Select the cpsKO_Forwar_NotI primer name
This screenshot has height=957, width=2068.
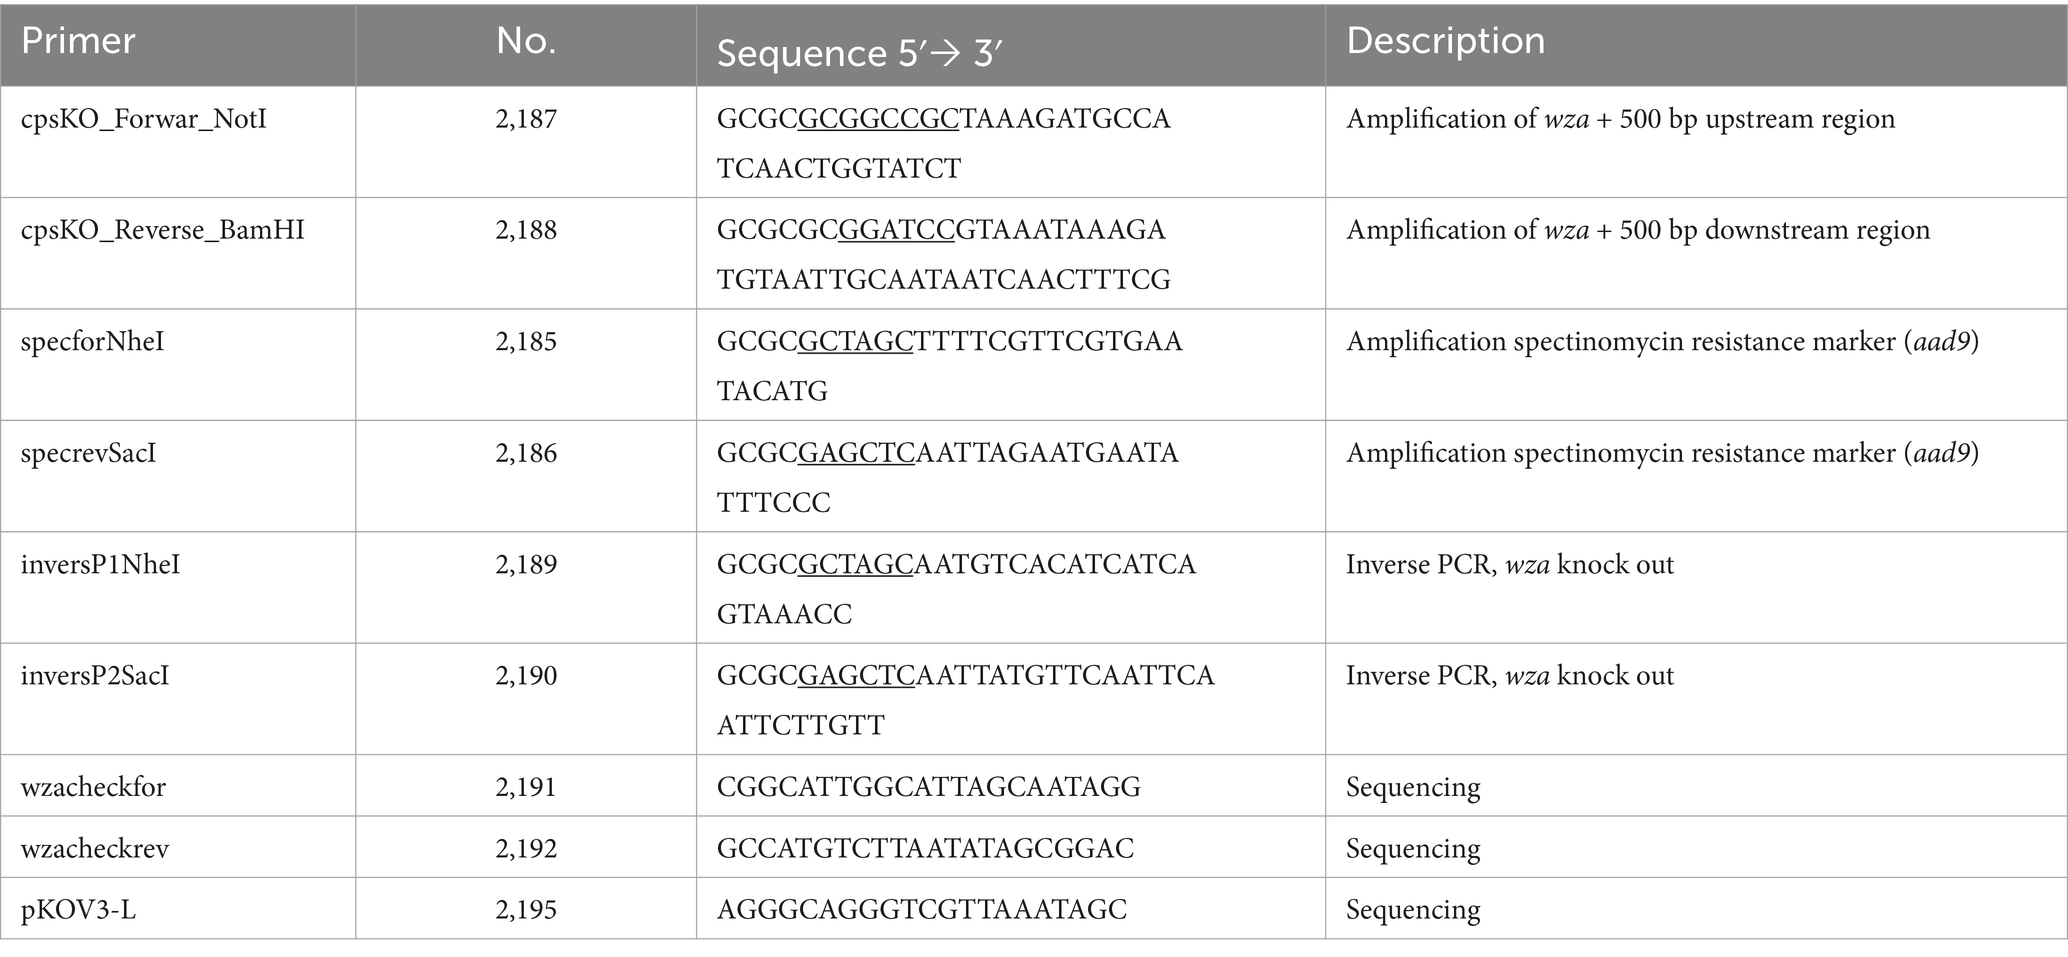144,120
